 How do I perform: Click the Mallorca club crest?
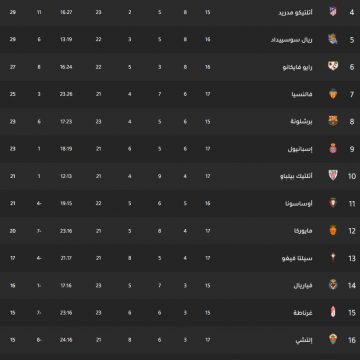333,231
